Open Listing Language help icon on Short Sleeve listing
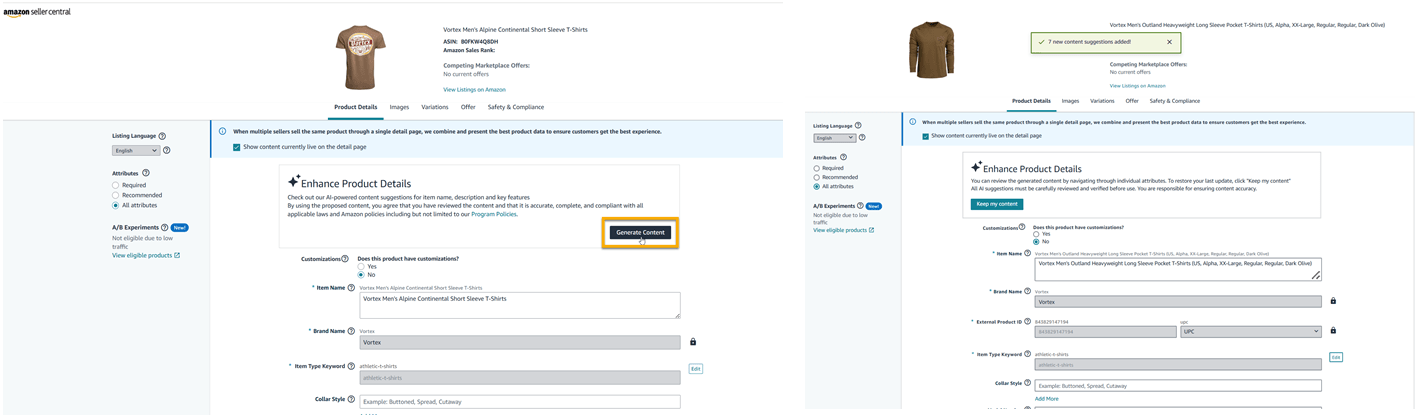This screenshot has width=1415, height=415. pos(162,136)
